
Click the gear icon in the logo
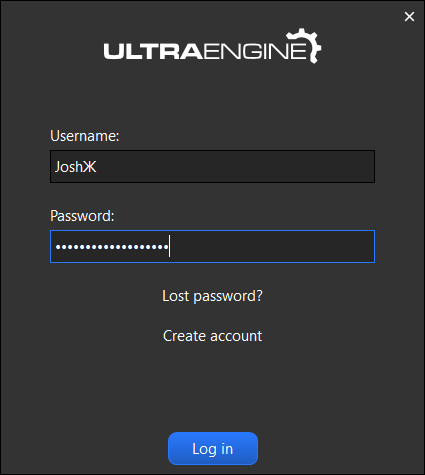tap(304, 46)
